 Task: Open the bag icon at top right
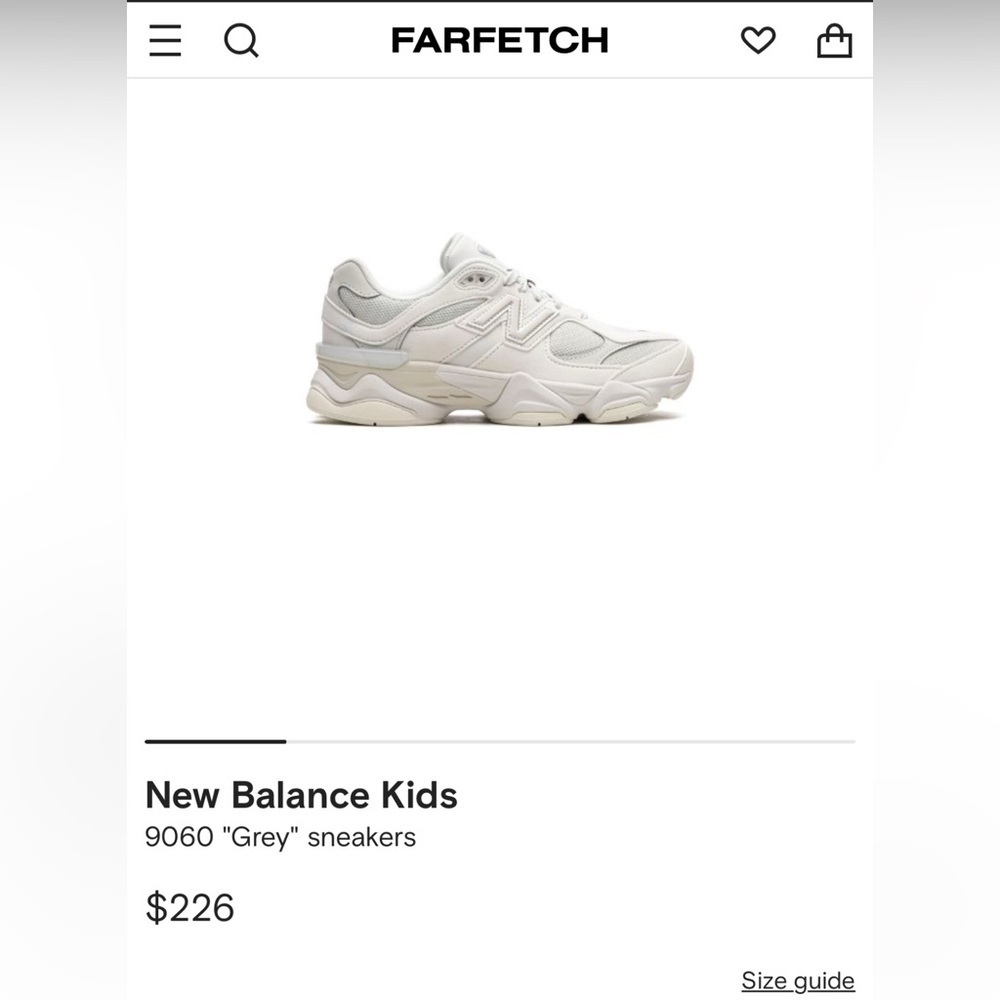(835, 41)
